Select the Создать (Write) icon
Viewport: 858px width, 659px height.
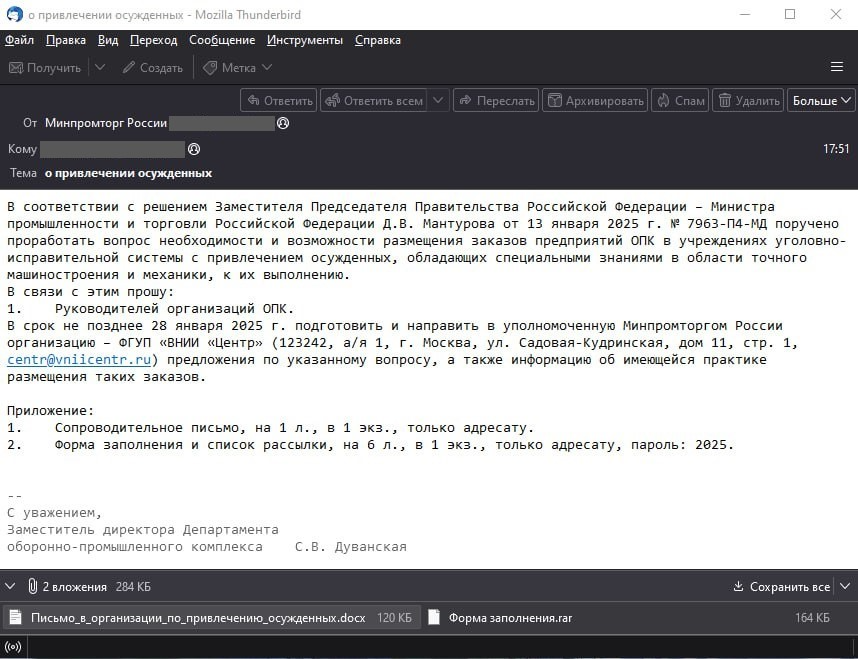pyautogui.click(x=127, y=67)
